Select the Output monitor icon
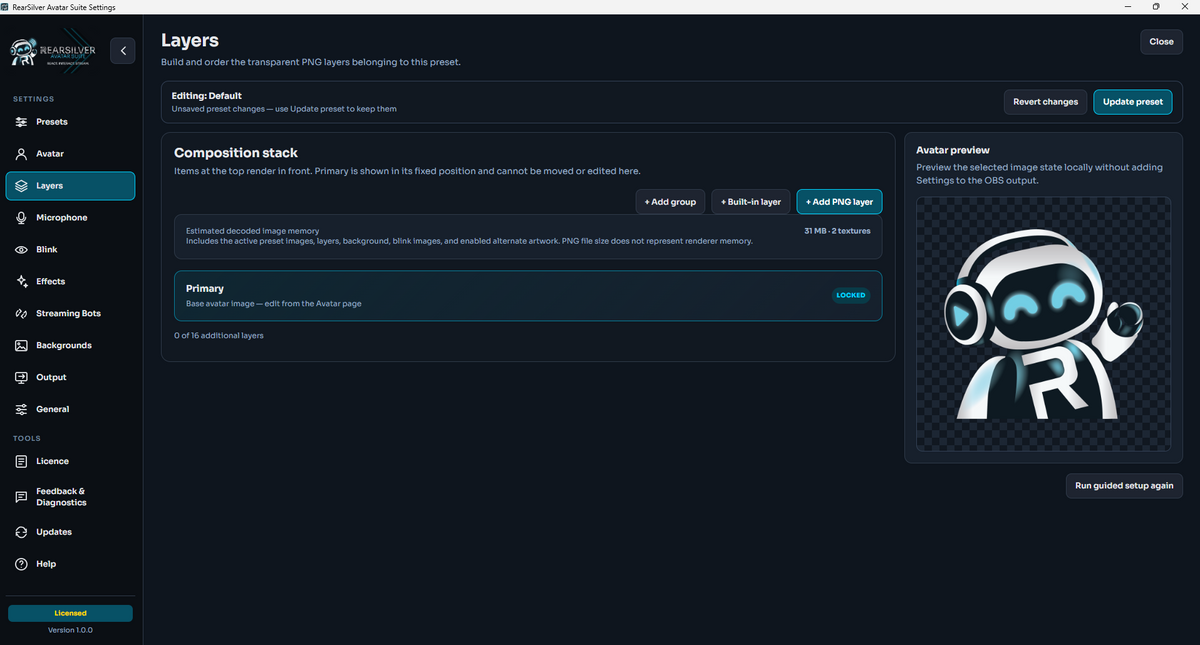This screenshot has width=1200, height=645. click(21, 378)
